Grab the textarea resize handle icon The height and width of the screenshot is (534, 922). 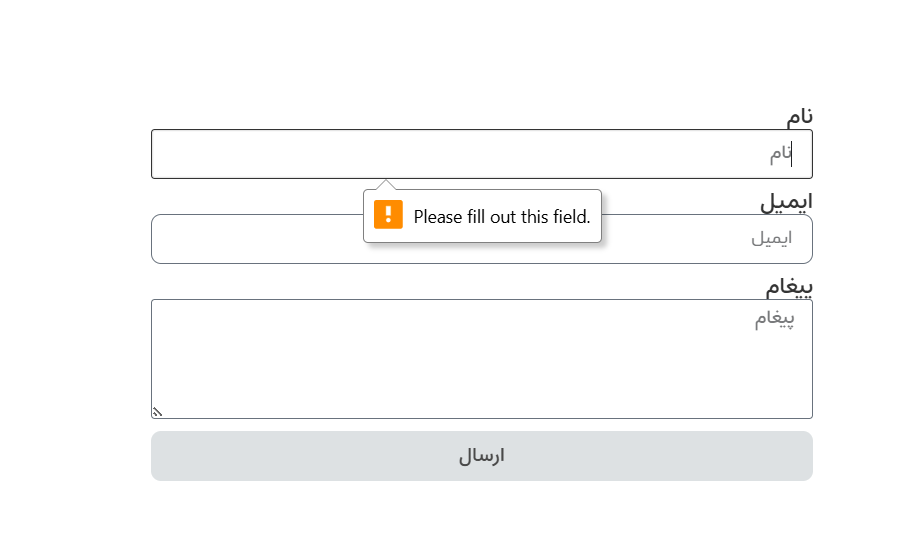pyautogui.click(x=157, y=412)
